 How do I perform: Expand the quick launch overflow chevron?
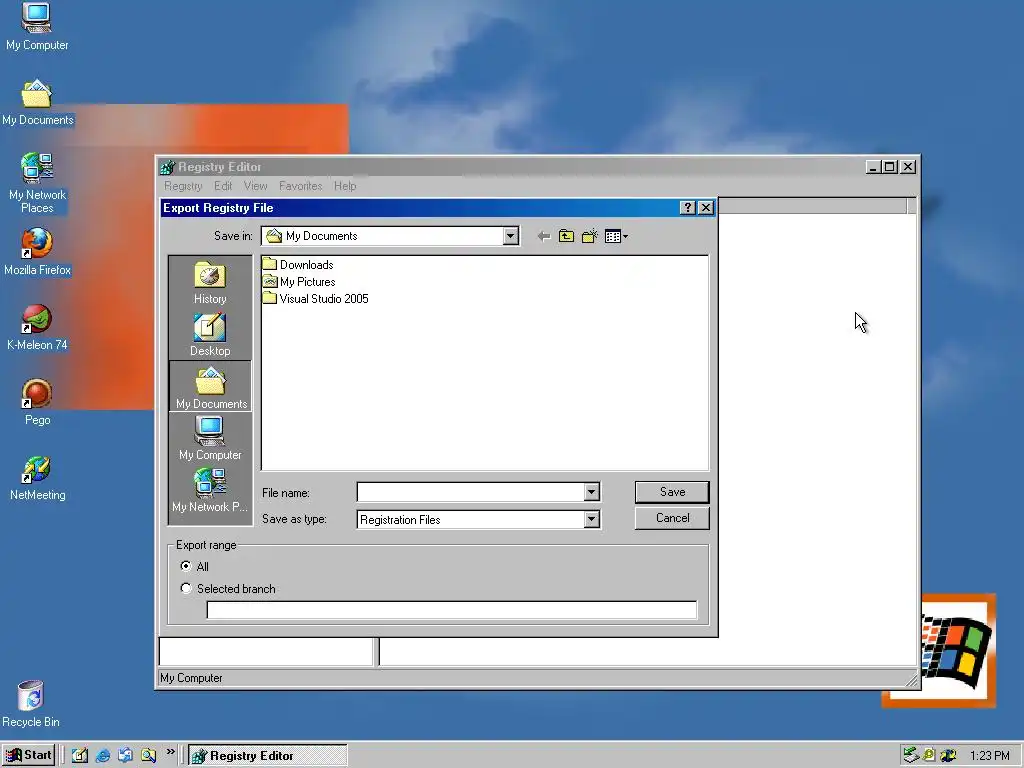tap(170, 752)
